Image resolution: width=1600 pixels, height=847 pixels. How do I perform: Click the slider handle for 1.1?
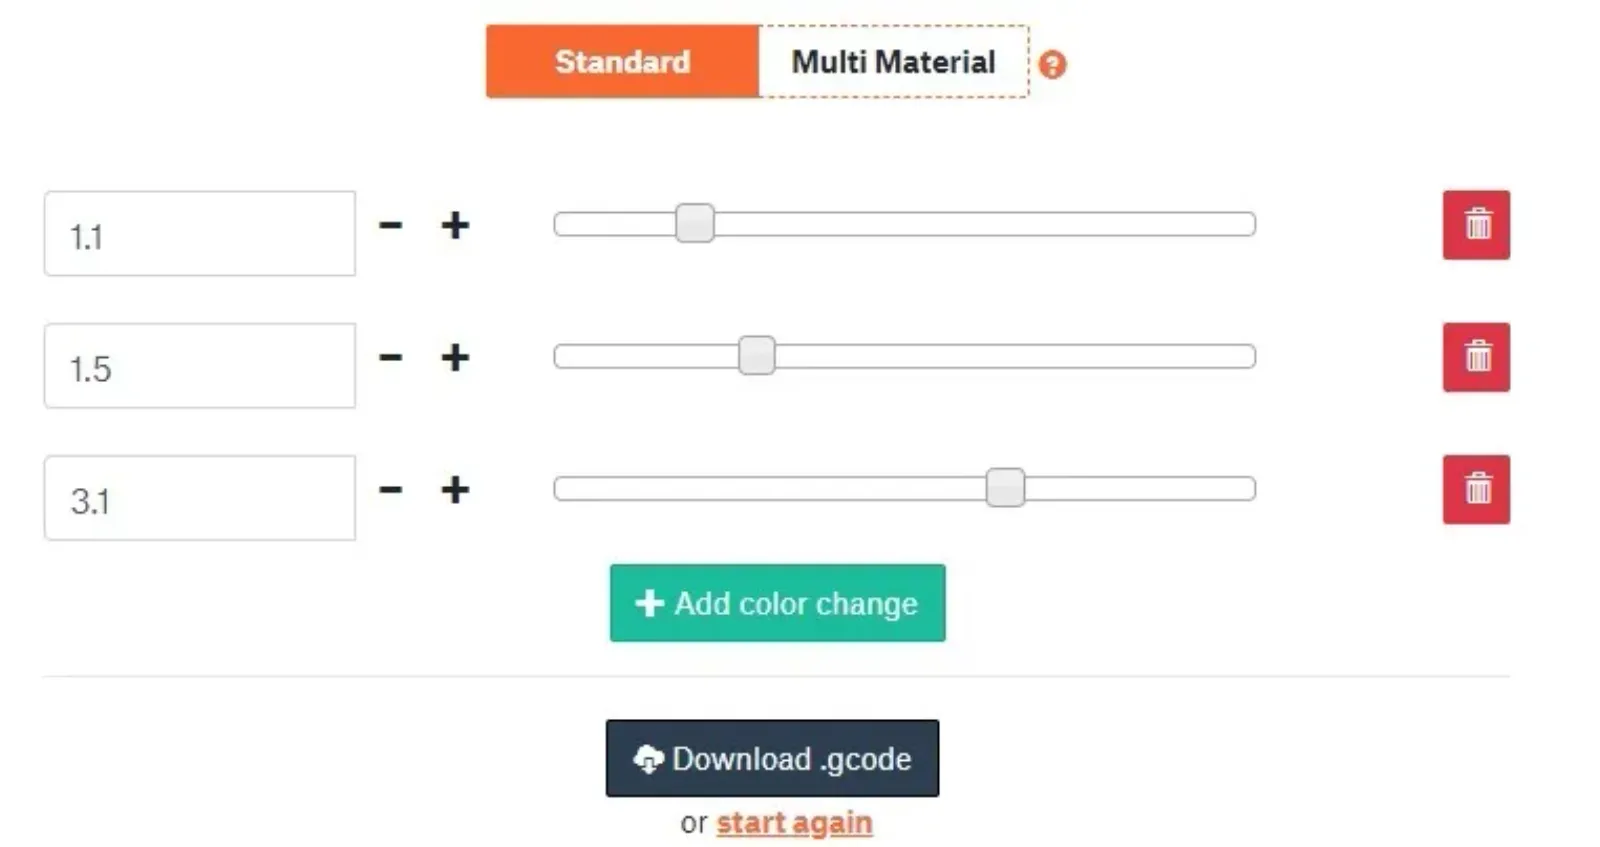[x=695, y=223]
